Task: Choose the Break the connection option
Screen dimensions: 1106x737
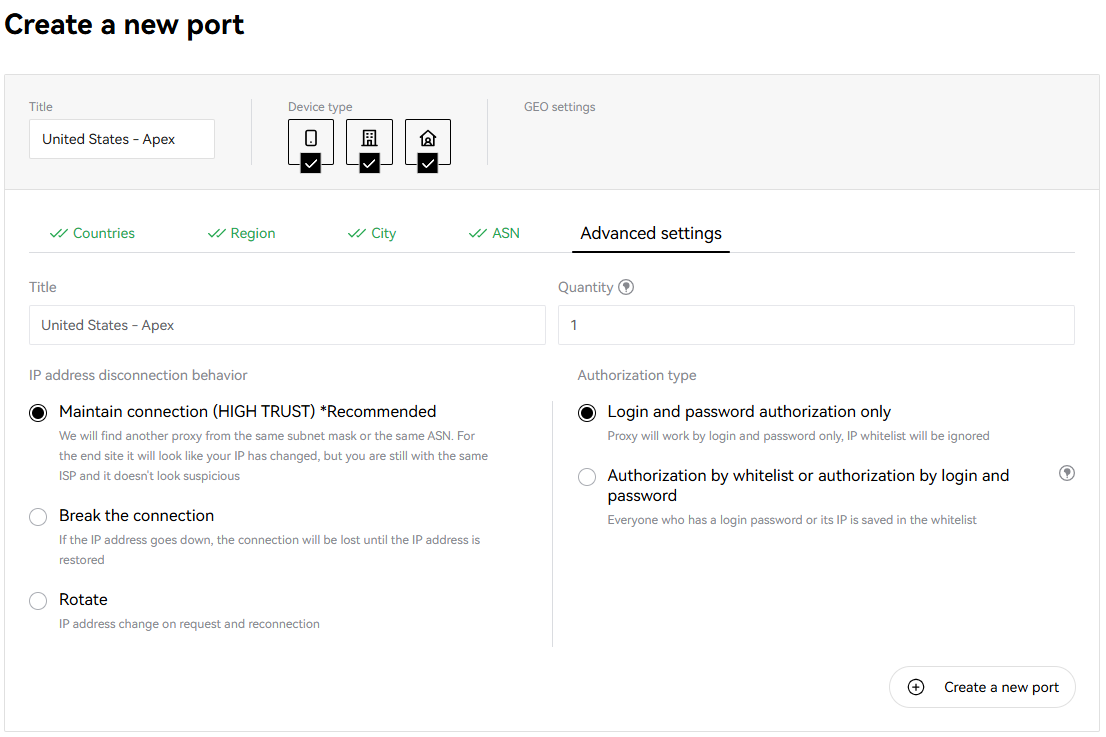Action: pyautogui.click(x=38, y=517)
